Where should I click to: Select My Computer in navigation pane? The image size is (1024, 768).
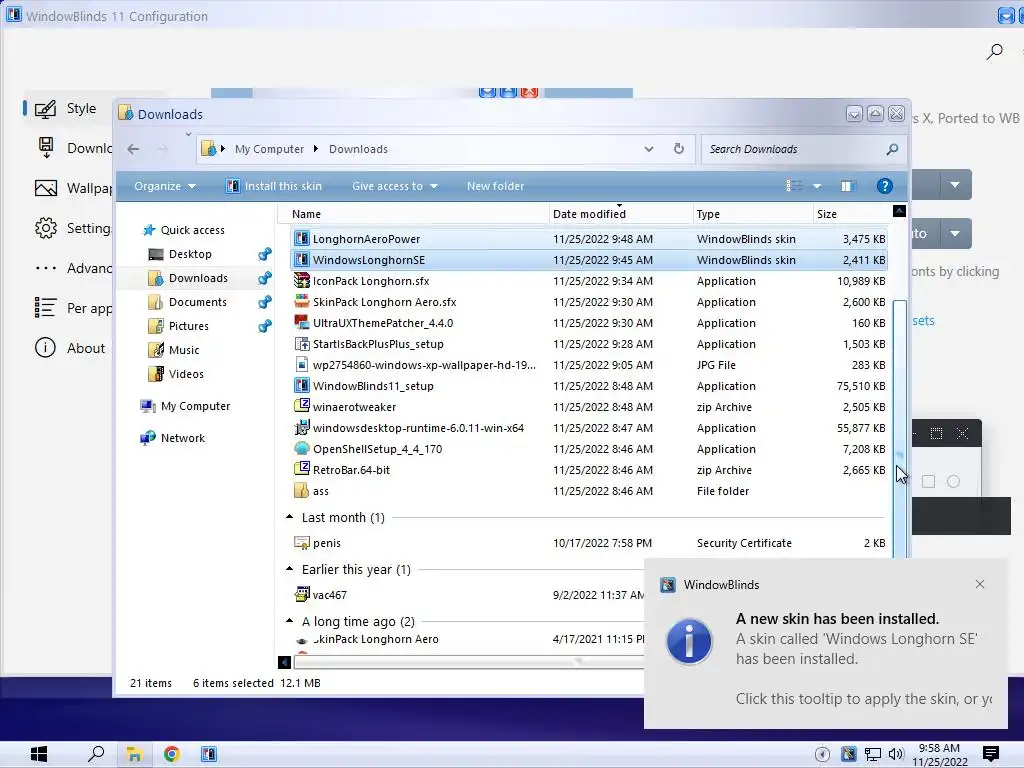195,406
